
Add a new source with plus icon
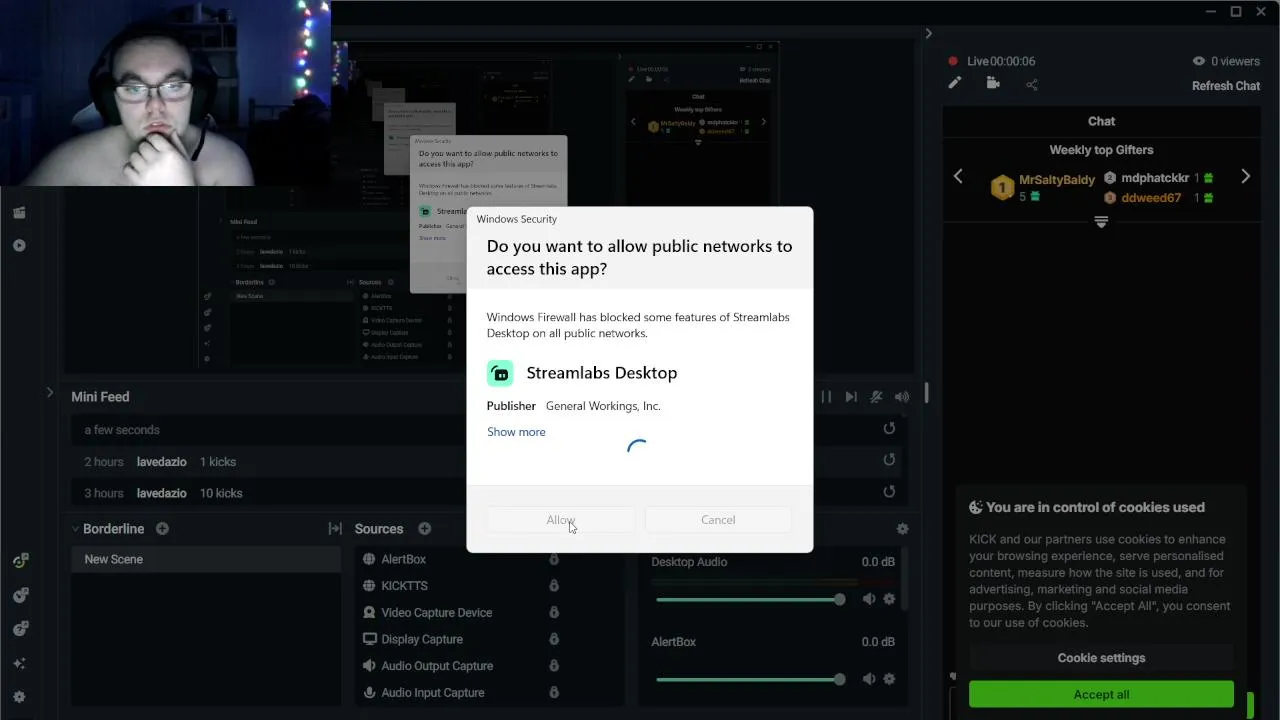click(x=424, y=529)
